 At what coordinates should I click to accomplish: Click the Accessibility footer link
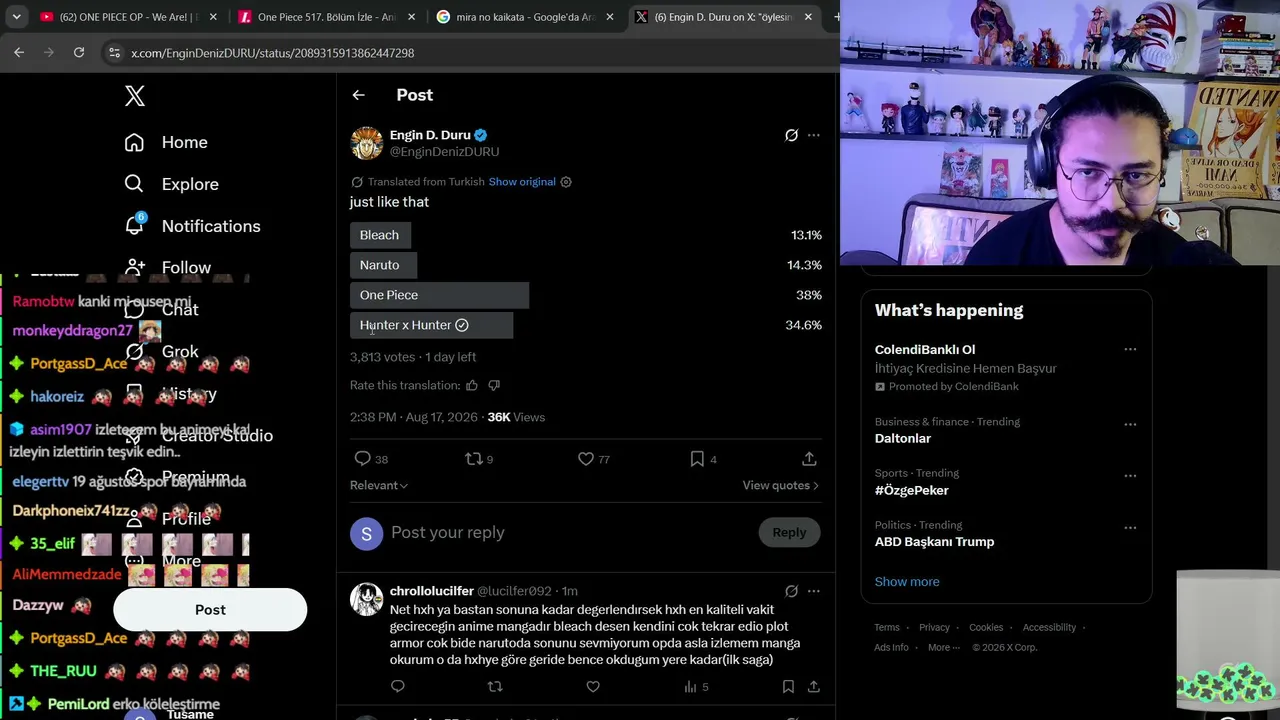(1049, 628)
